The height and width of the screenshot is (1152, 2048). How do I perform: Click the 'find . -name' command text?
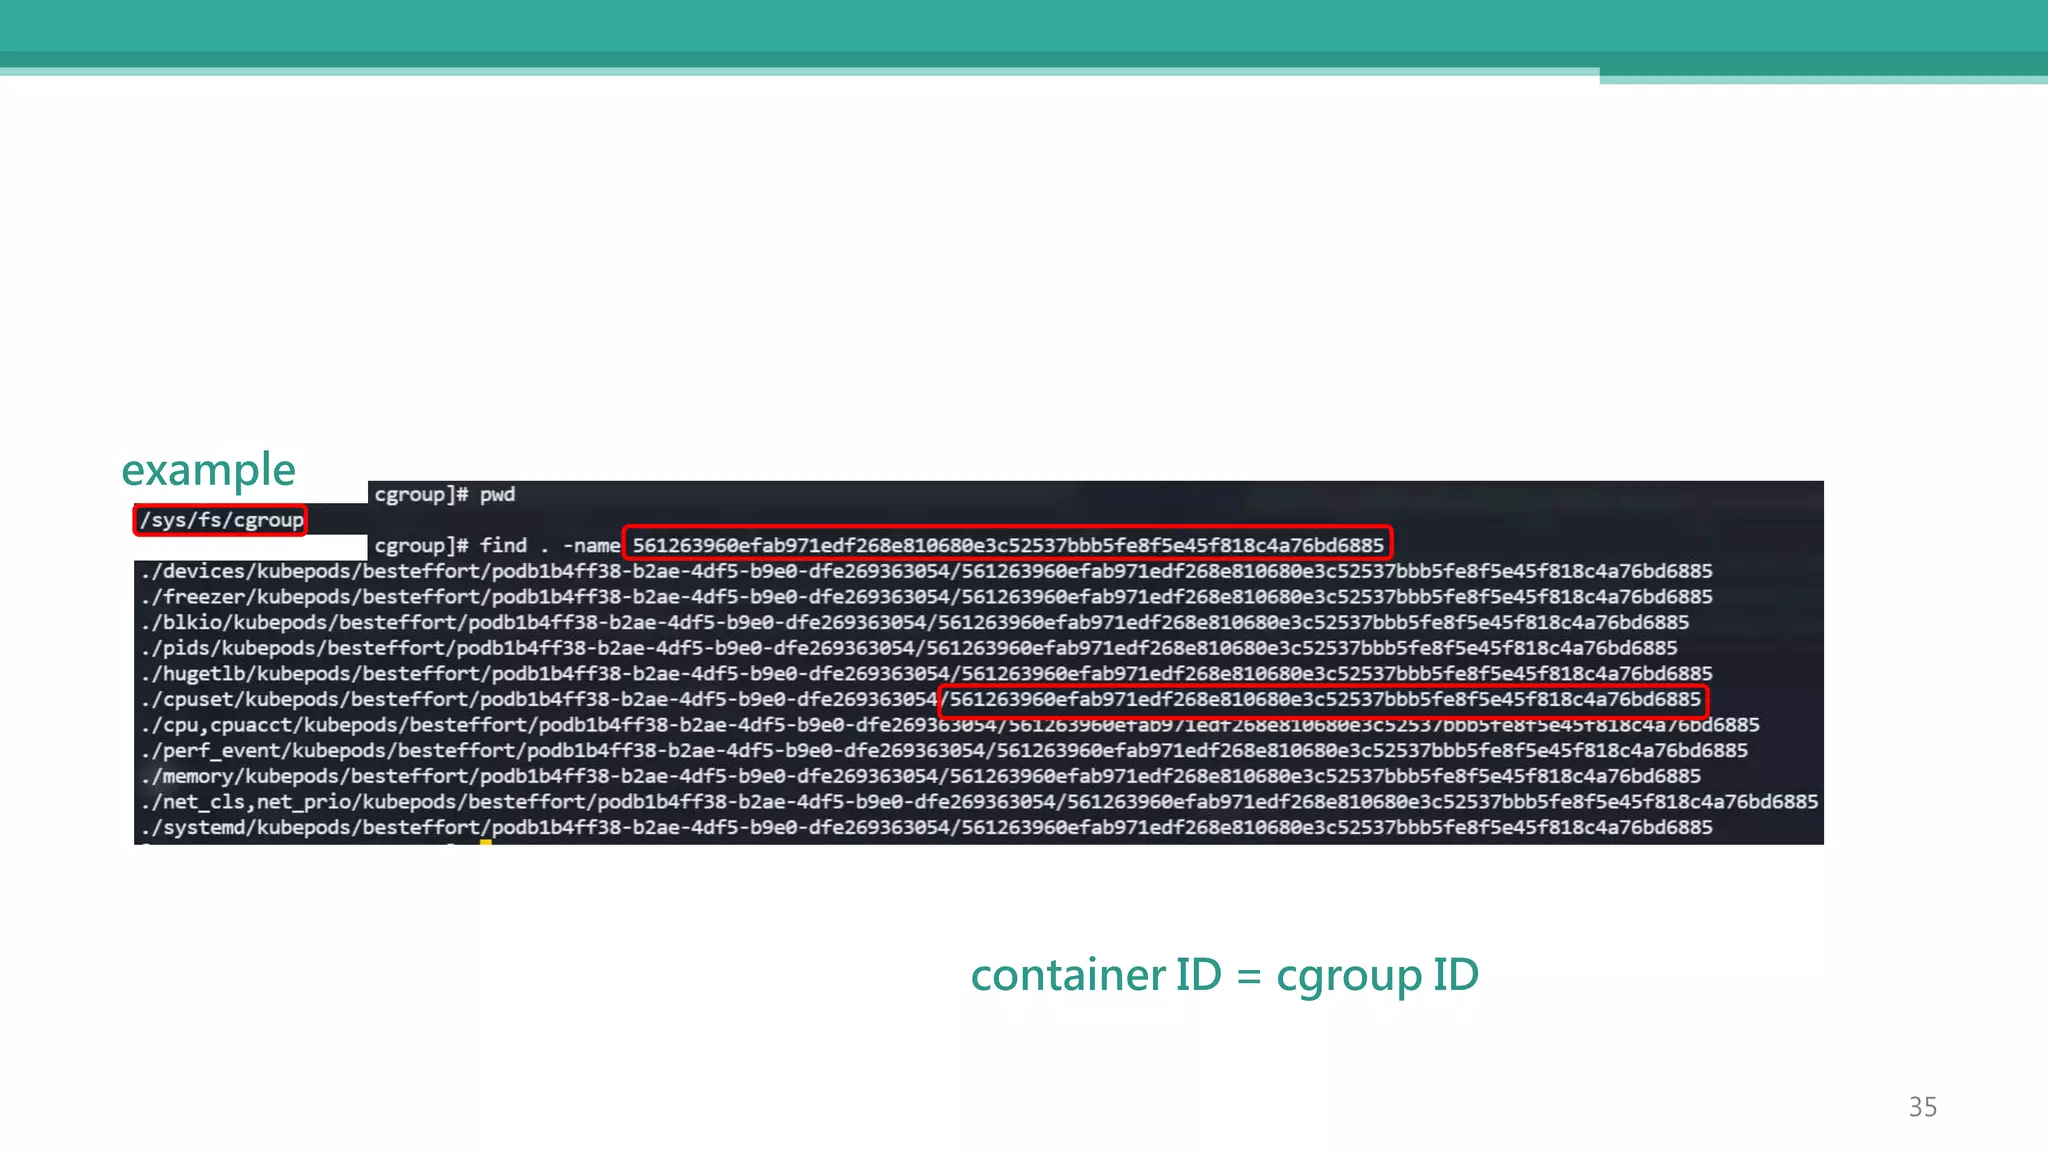(550, 545)
